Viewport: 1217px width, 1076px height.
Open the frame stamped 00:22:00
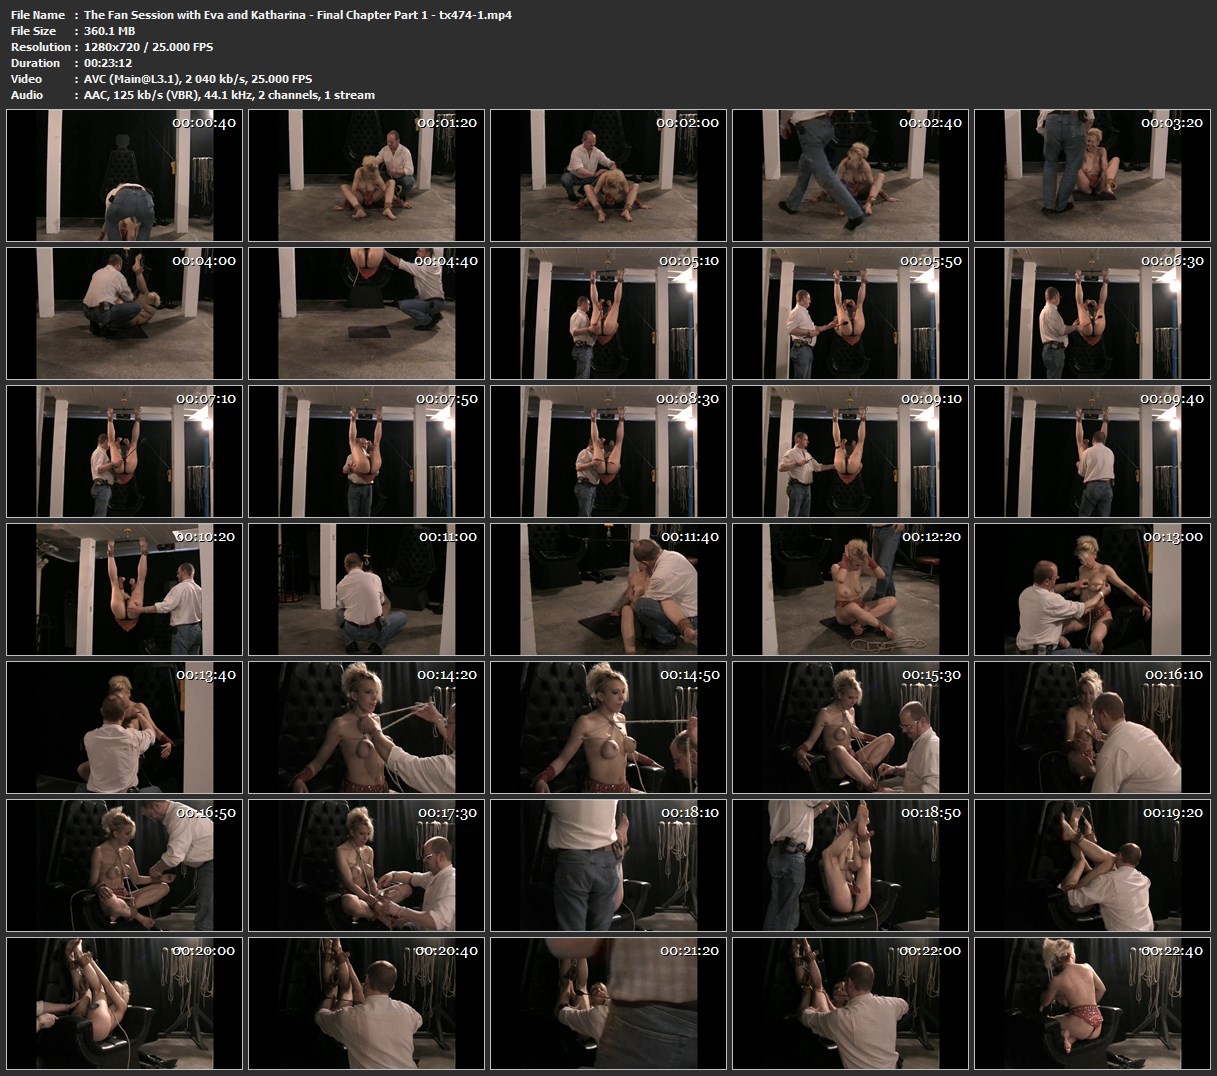[851, 1004]
